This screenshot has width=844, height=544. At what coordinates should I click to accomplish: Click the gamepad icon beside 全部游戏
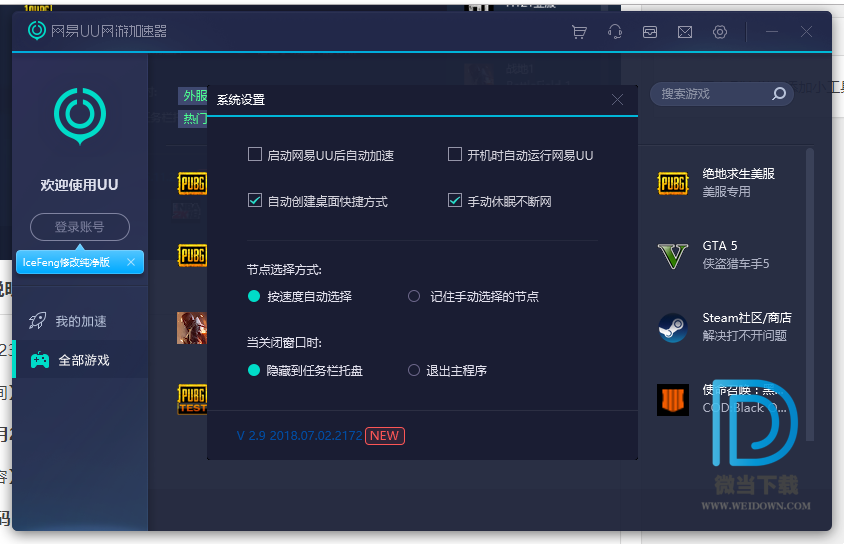click(x=40, y=360)
